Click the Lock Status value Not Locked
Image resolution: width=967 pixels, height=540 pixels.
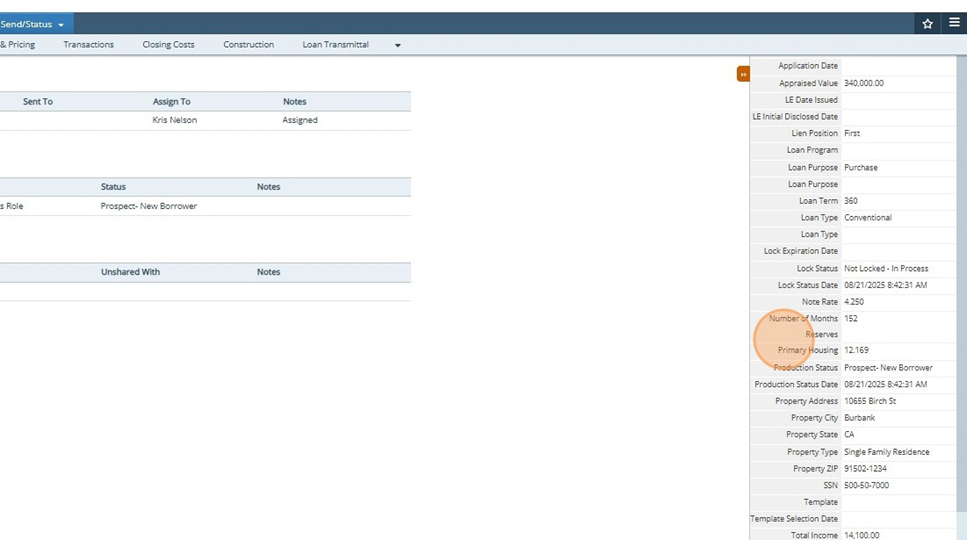click(x=885, y=268)
